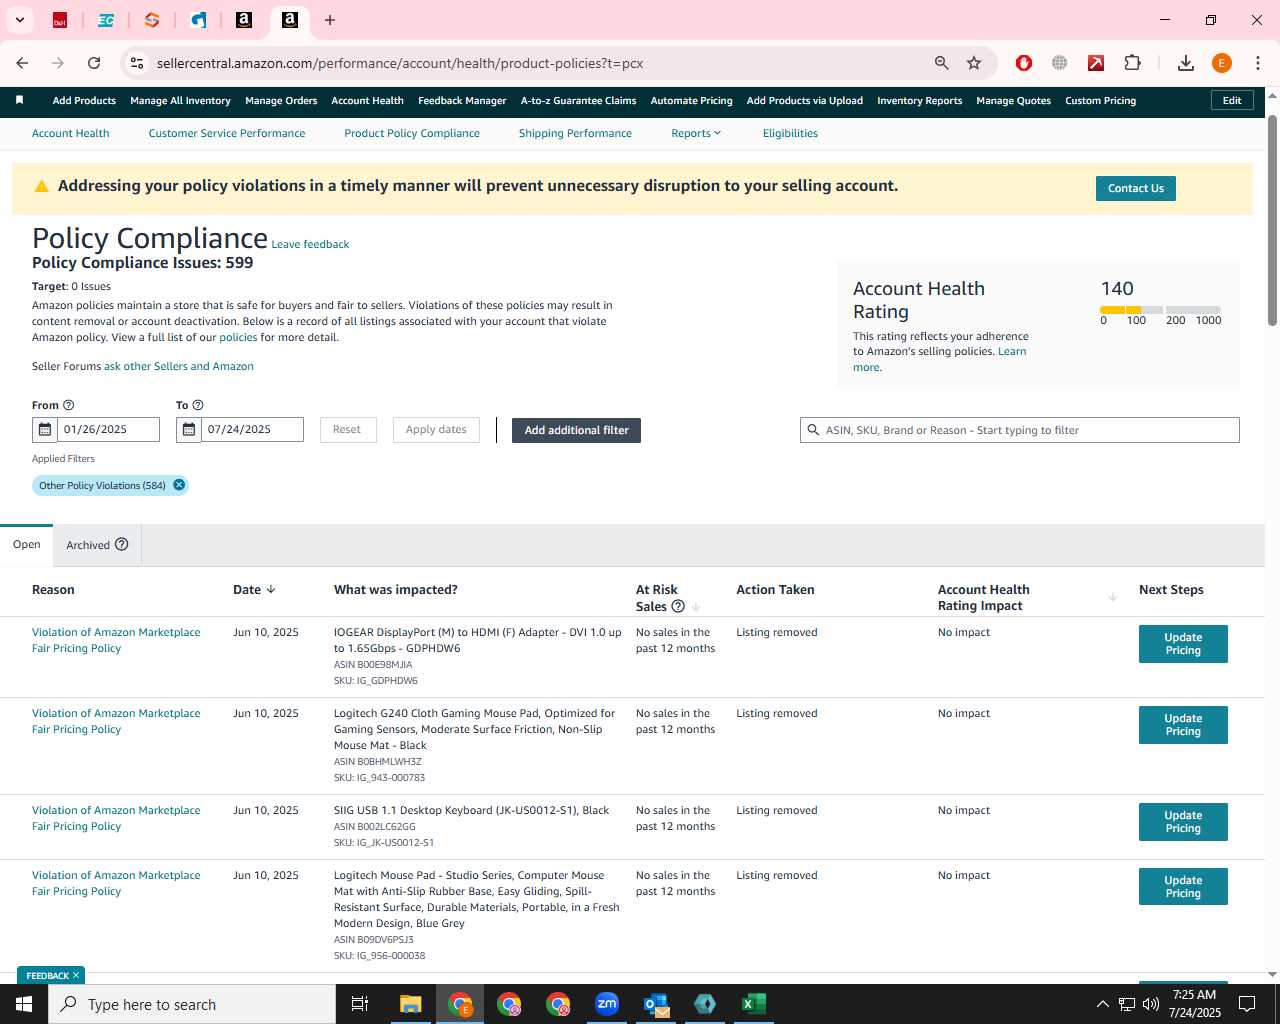Open Product Policy Compliance tab

click(412, 133)
